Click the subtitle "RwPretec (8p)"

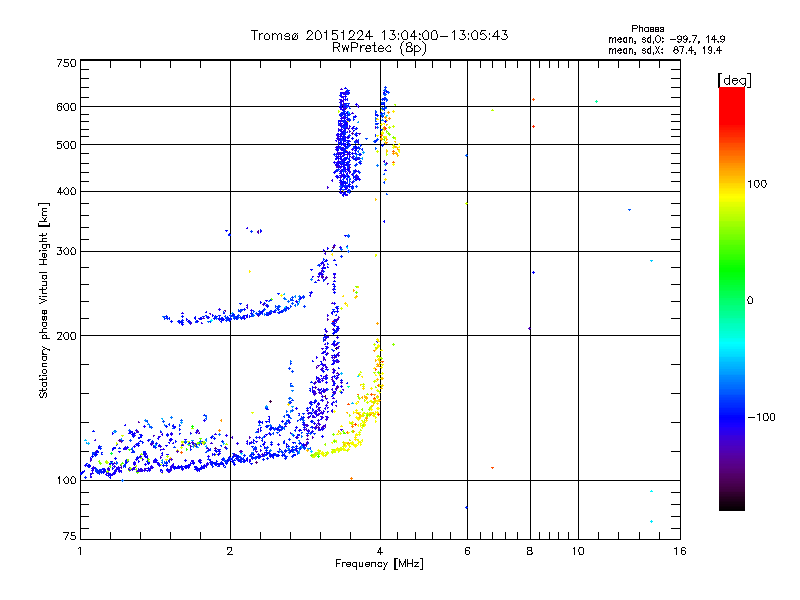pyautogui.click(x=379, y=48)
